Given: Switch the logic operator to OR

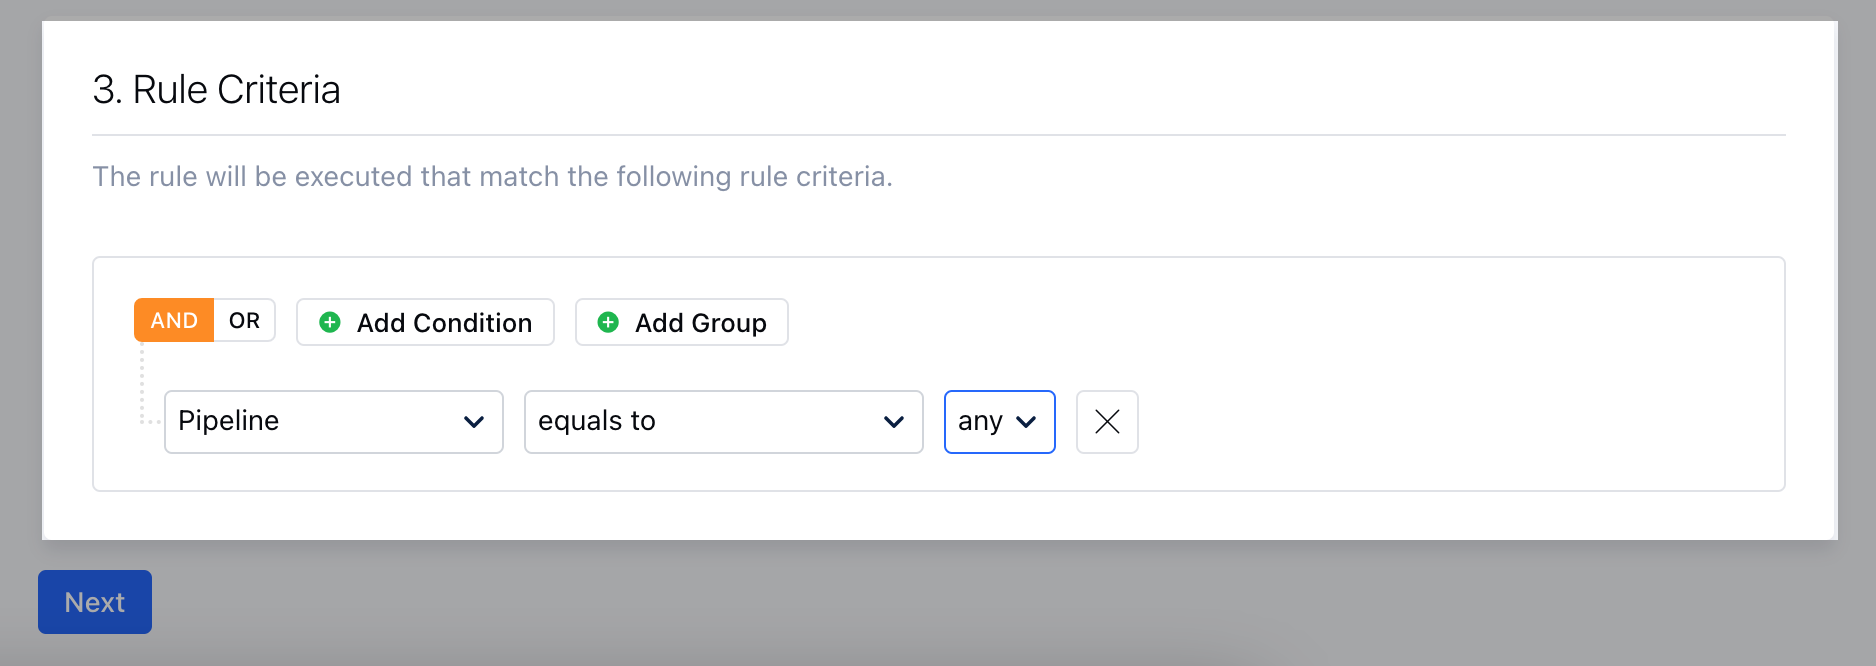Looking at the screenshot, I should point(244,320).
